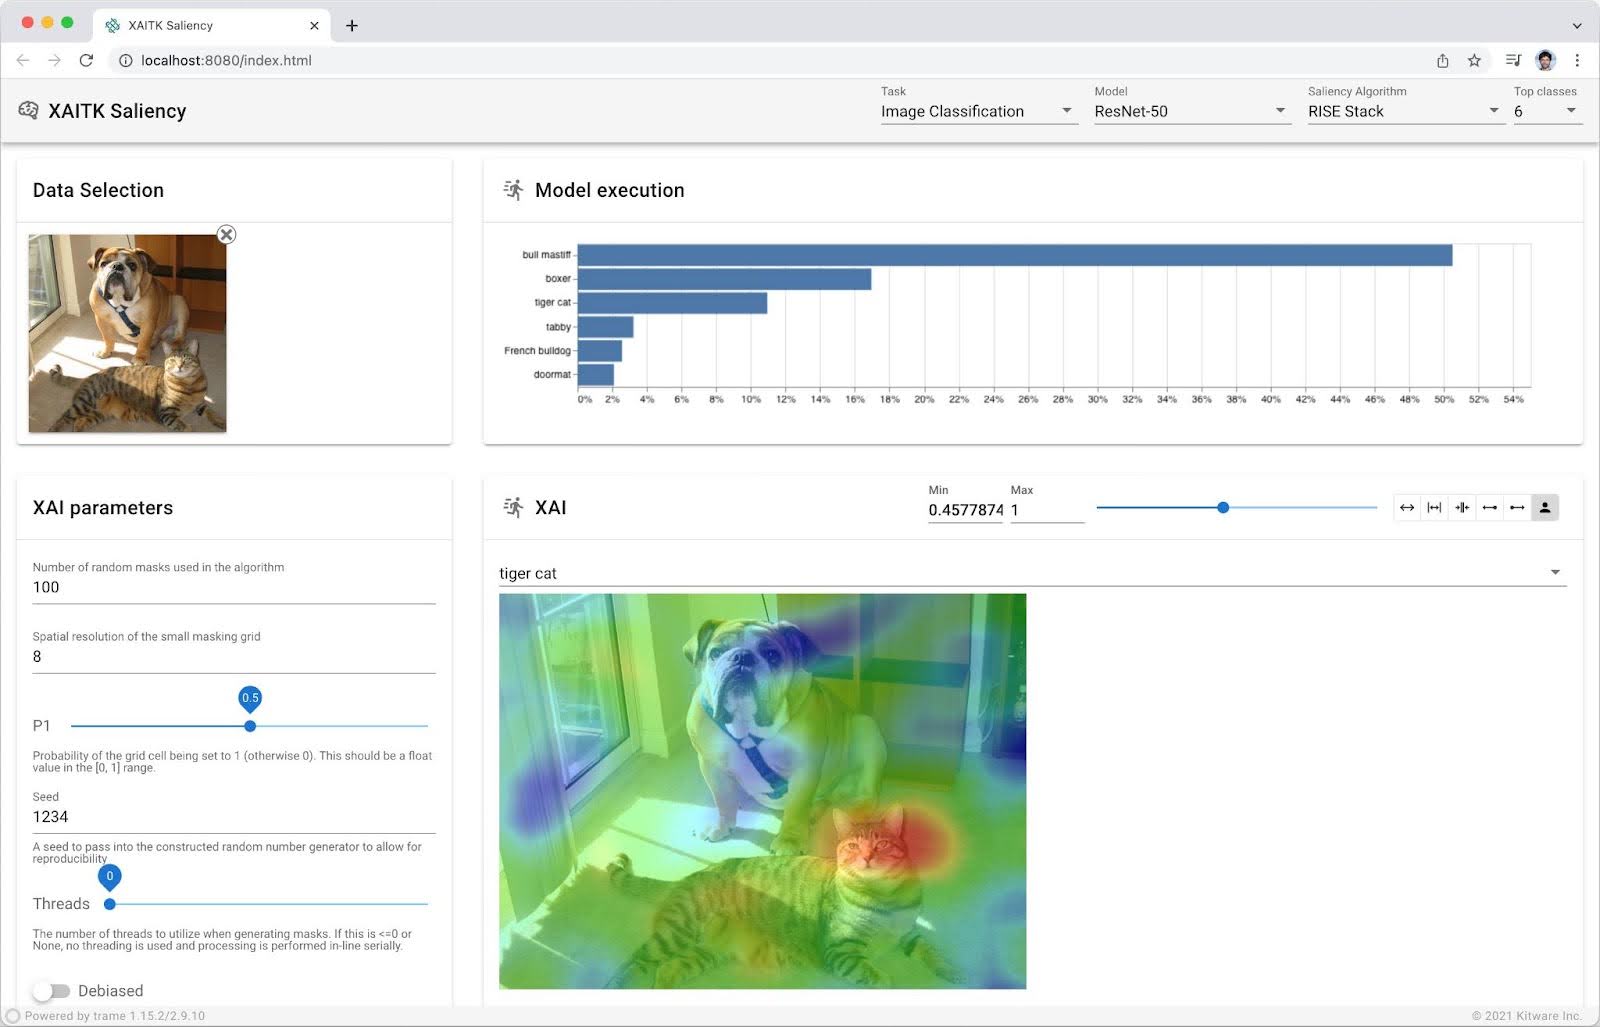Bookmark this page with the star icon
The image size is (1600, 1027).
point(1474,61)
